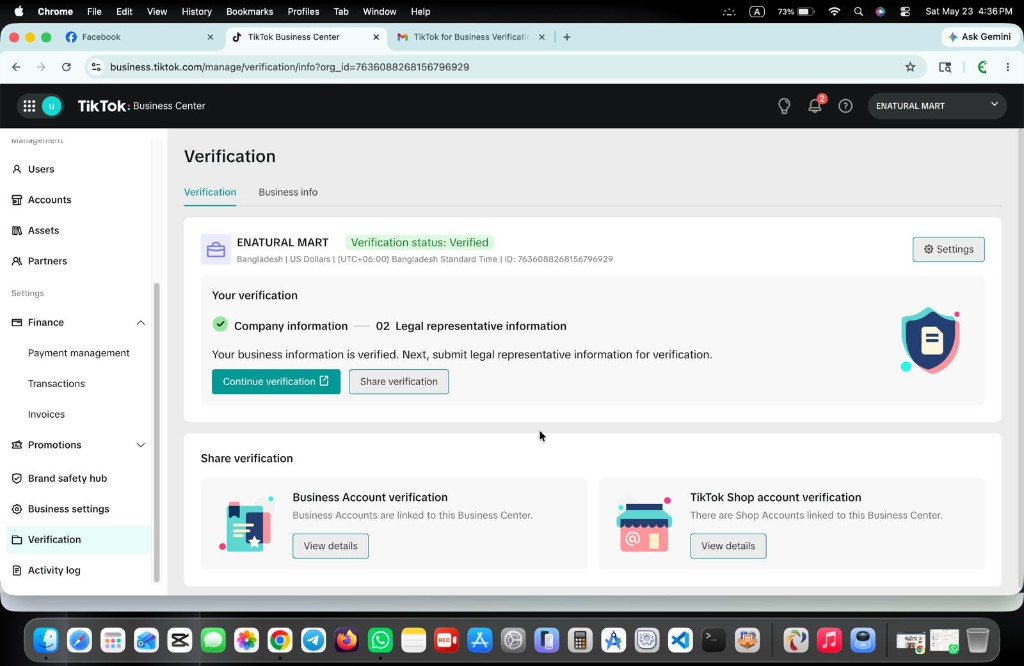
Task: Open the ENATURAL MART account dropdown
Action: 937,106
